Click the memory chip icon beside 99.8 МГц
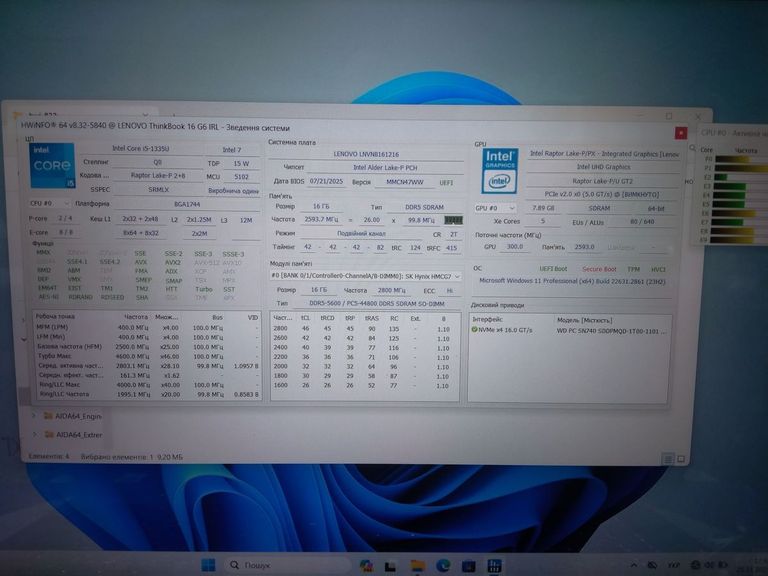768x576 pixels. [453, 220]
